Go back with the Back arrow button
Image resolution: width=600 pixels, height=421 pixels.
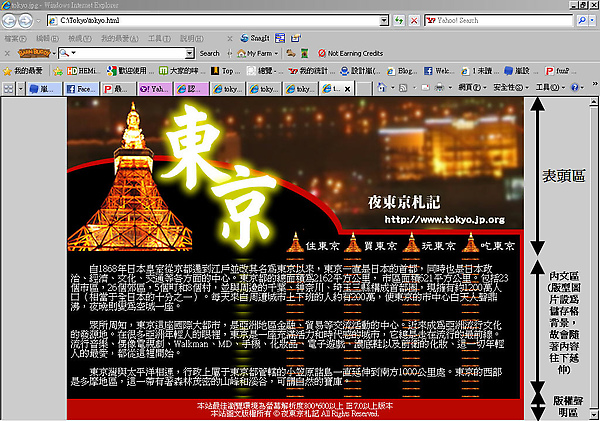9,21
